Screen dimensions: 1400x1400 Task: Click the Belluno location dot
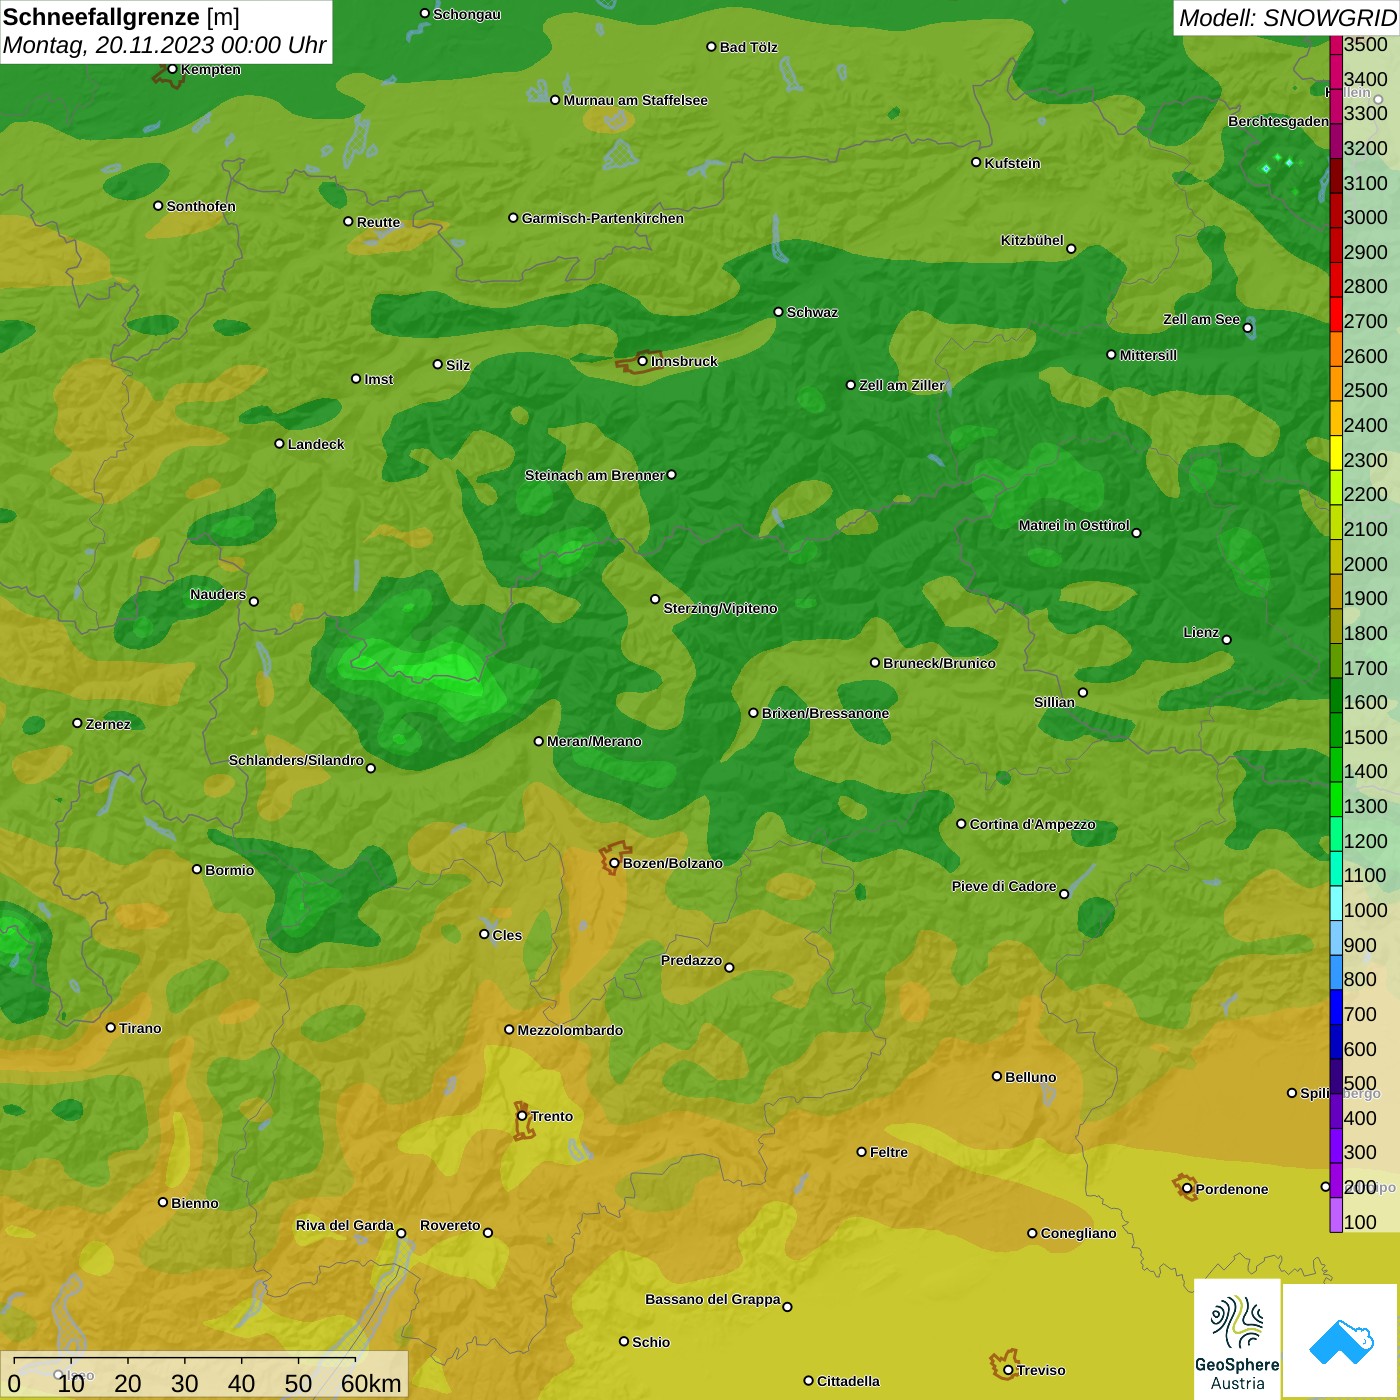pyautogui.click(x=996, y=1076)
